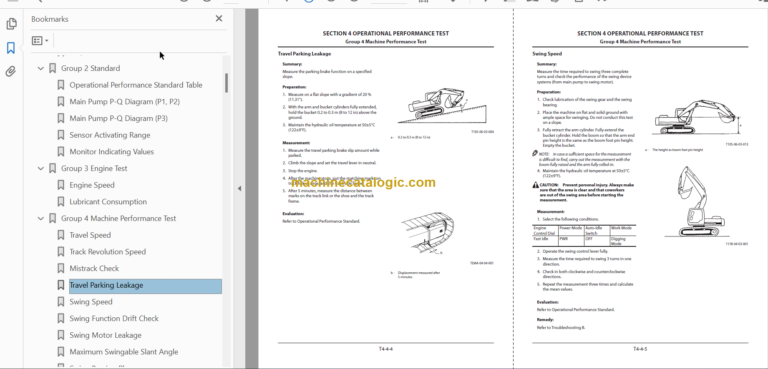Select the Group 3 Engine Test bookmark
Viewport: 768px width, 369px height.
[x=94, y=169]
